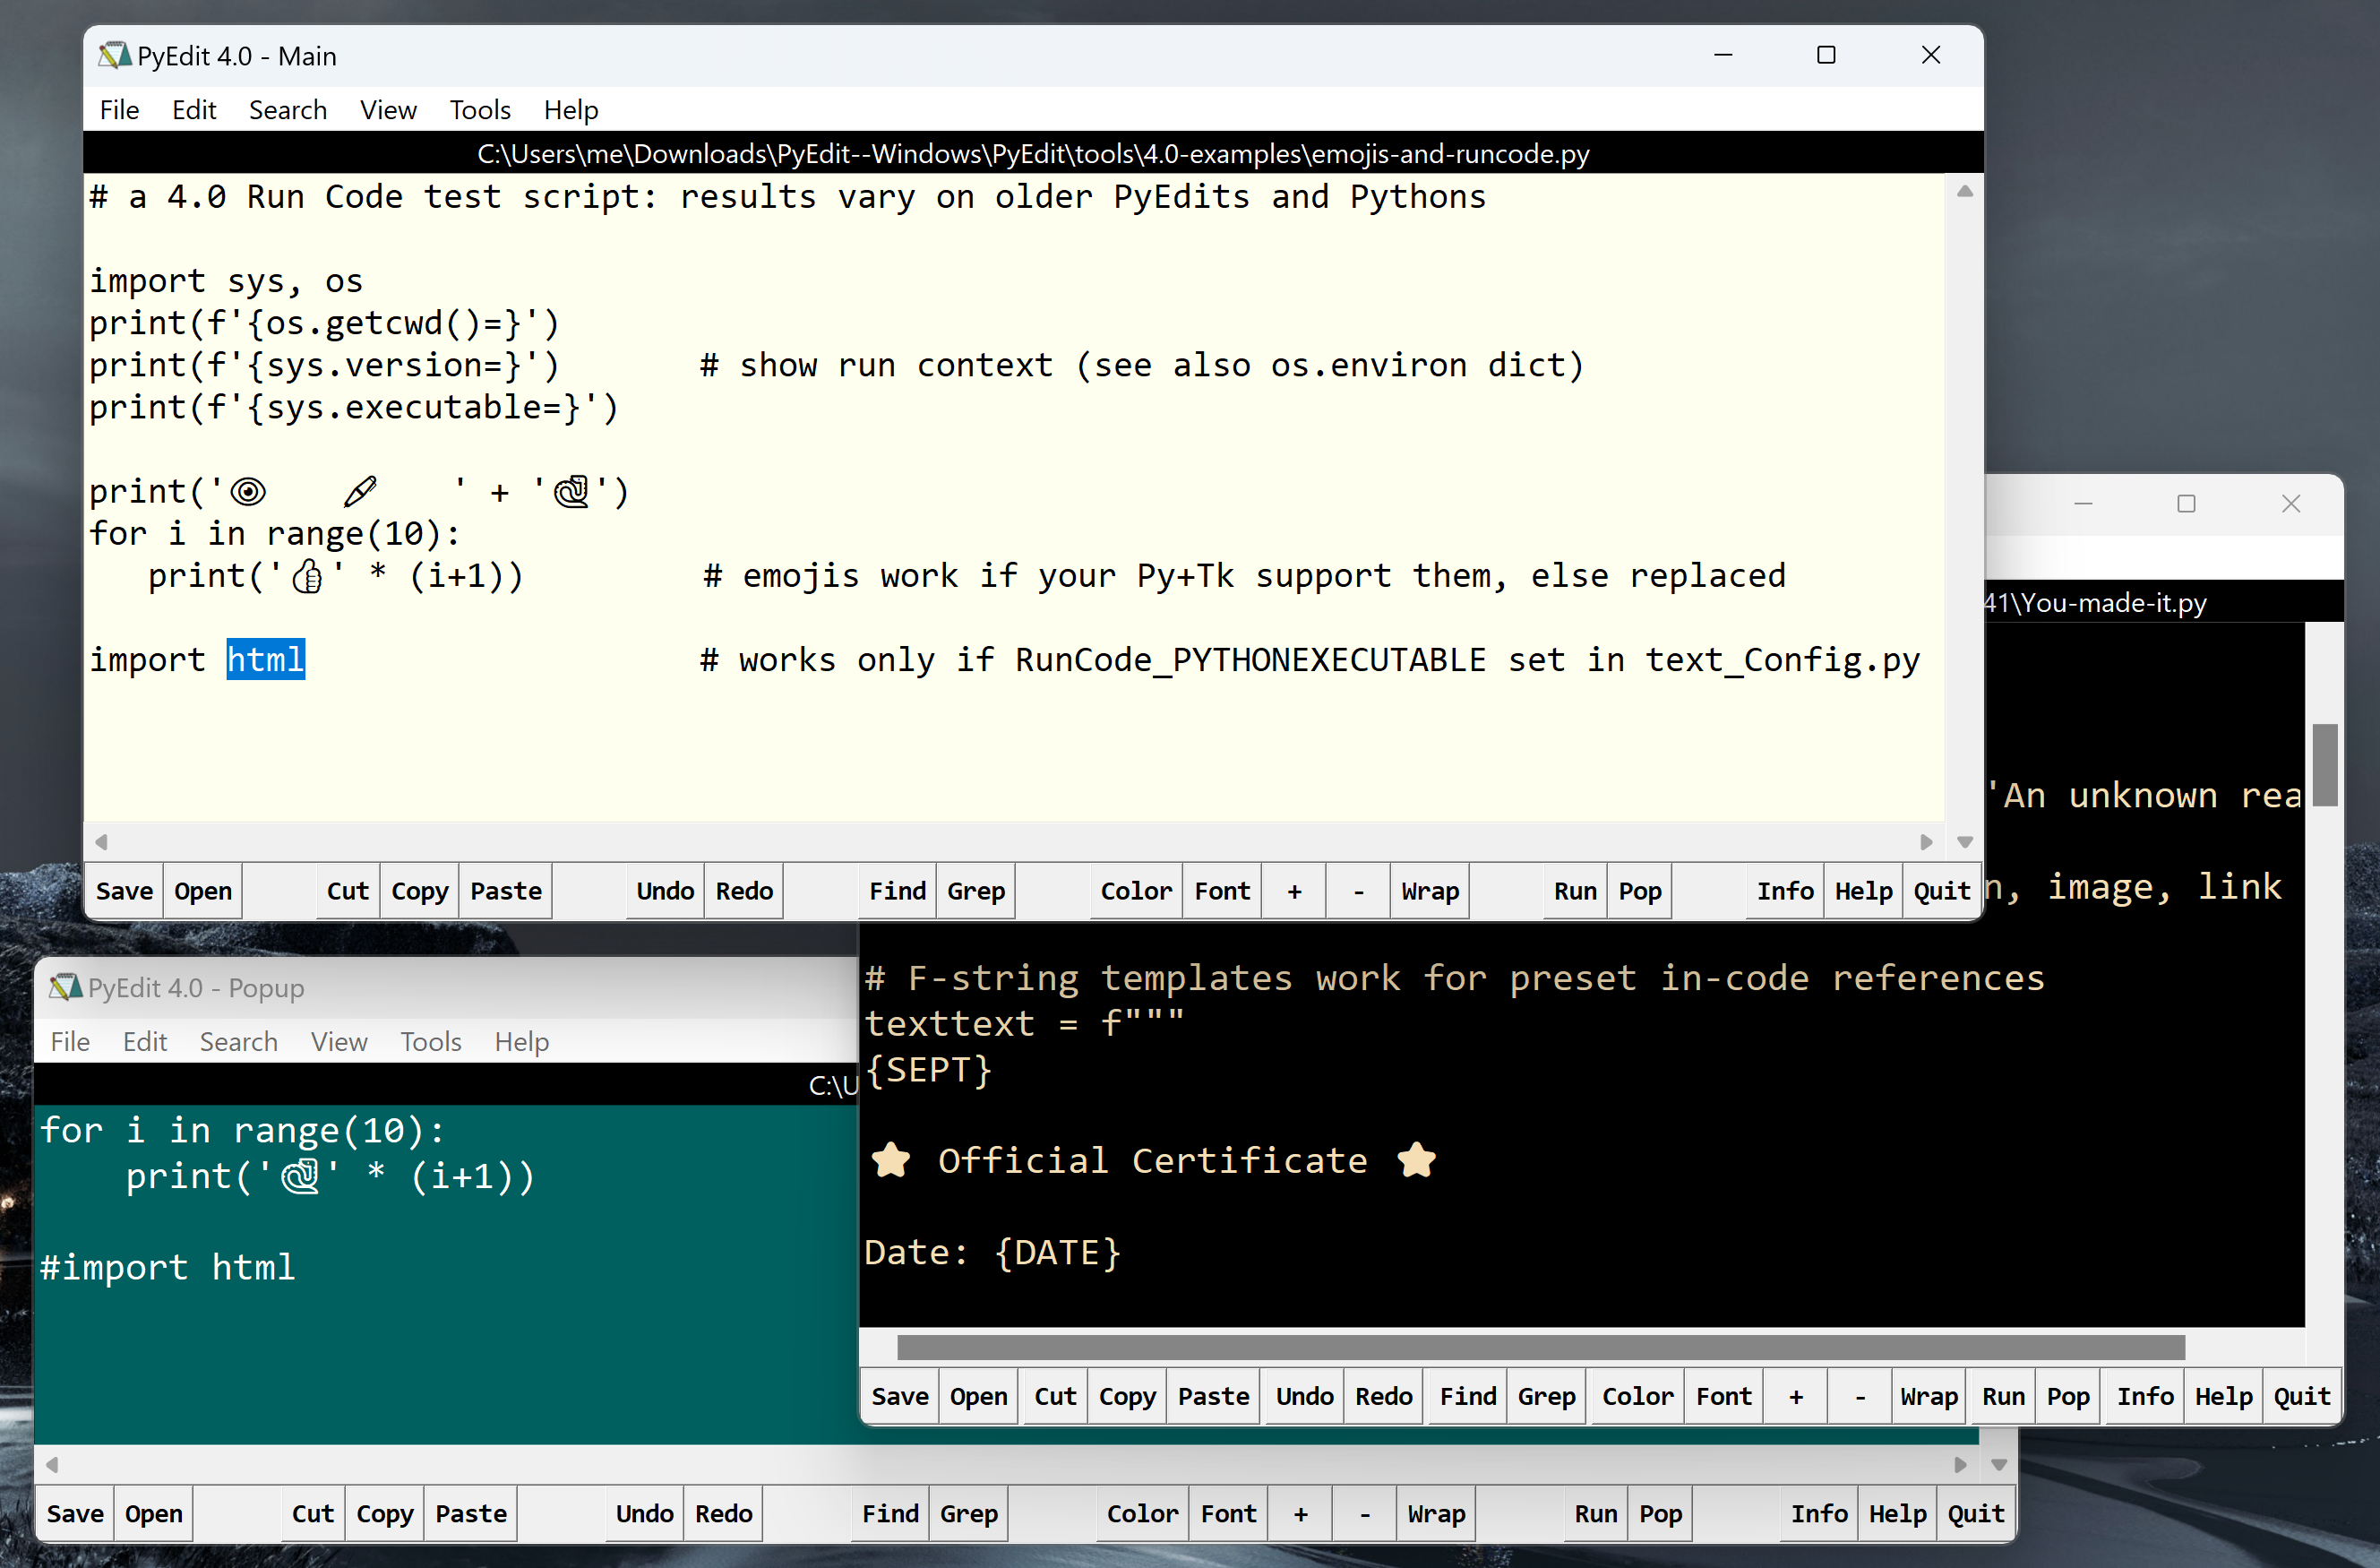2380x1568 pixels.
Task: Click Color in Main window toolbar
Action: pos(1136,890)
